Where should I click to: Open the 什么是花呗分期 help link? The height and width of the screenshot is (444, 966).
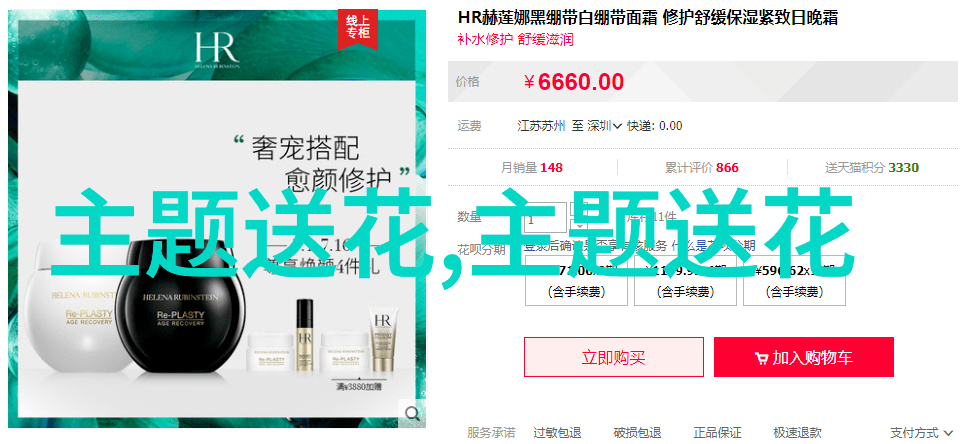(713, 246)
